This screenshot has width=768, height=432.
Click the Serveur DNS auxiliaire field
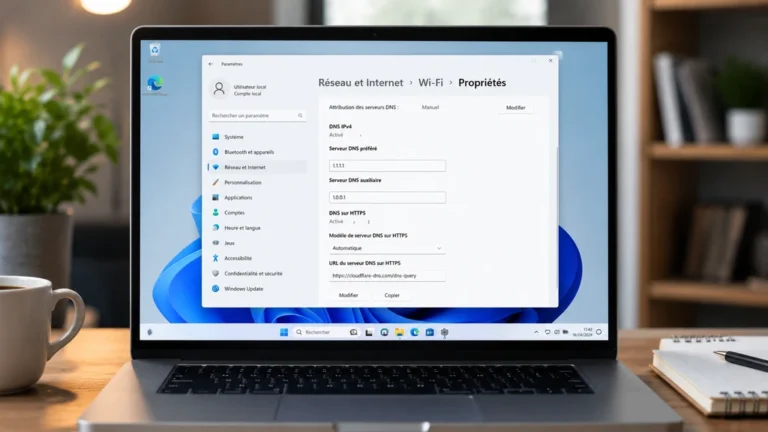coord(387,197)
